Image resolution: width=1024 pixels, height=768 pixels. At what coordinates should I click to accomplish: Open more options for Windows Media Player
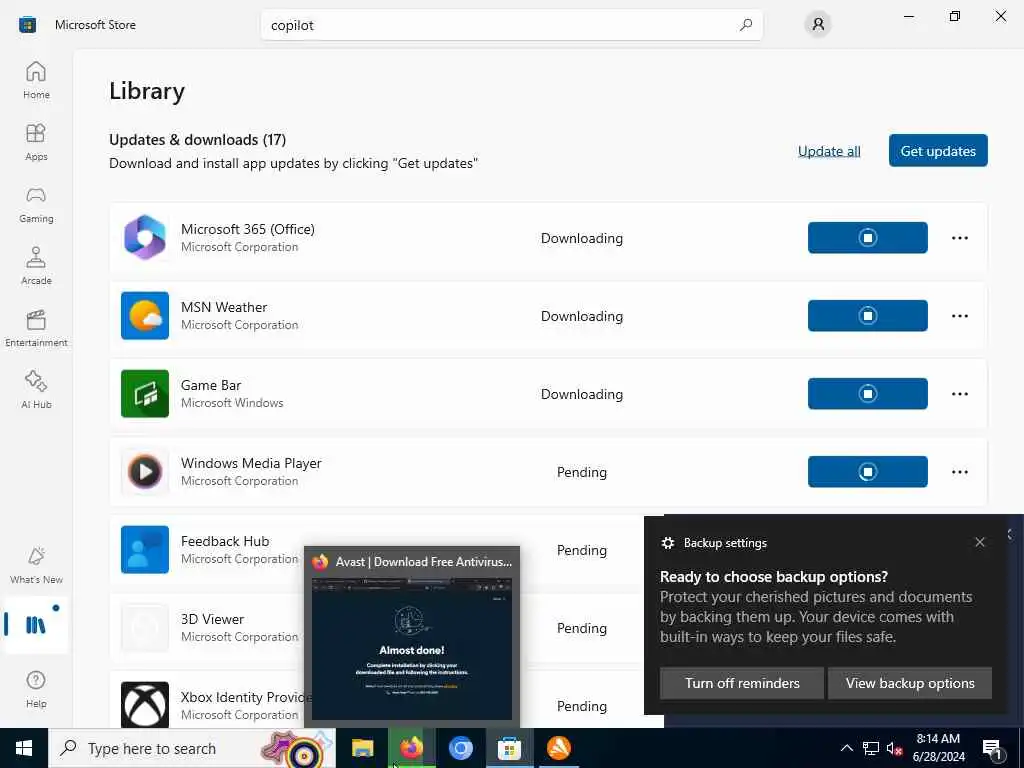959,472
